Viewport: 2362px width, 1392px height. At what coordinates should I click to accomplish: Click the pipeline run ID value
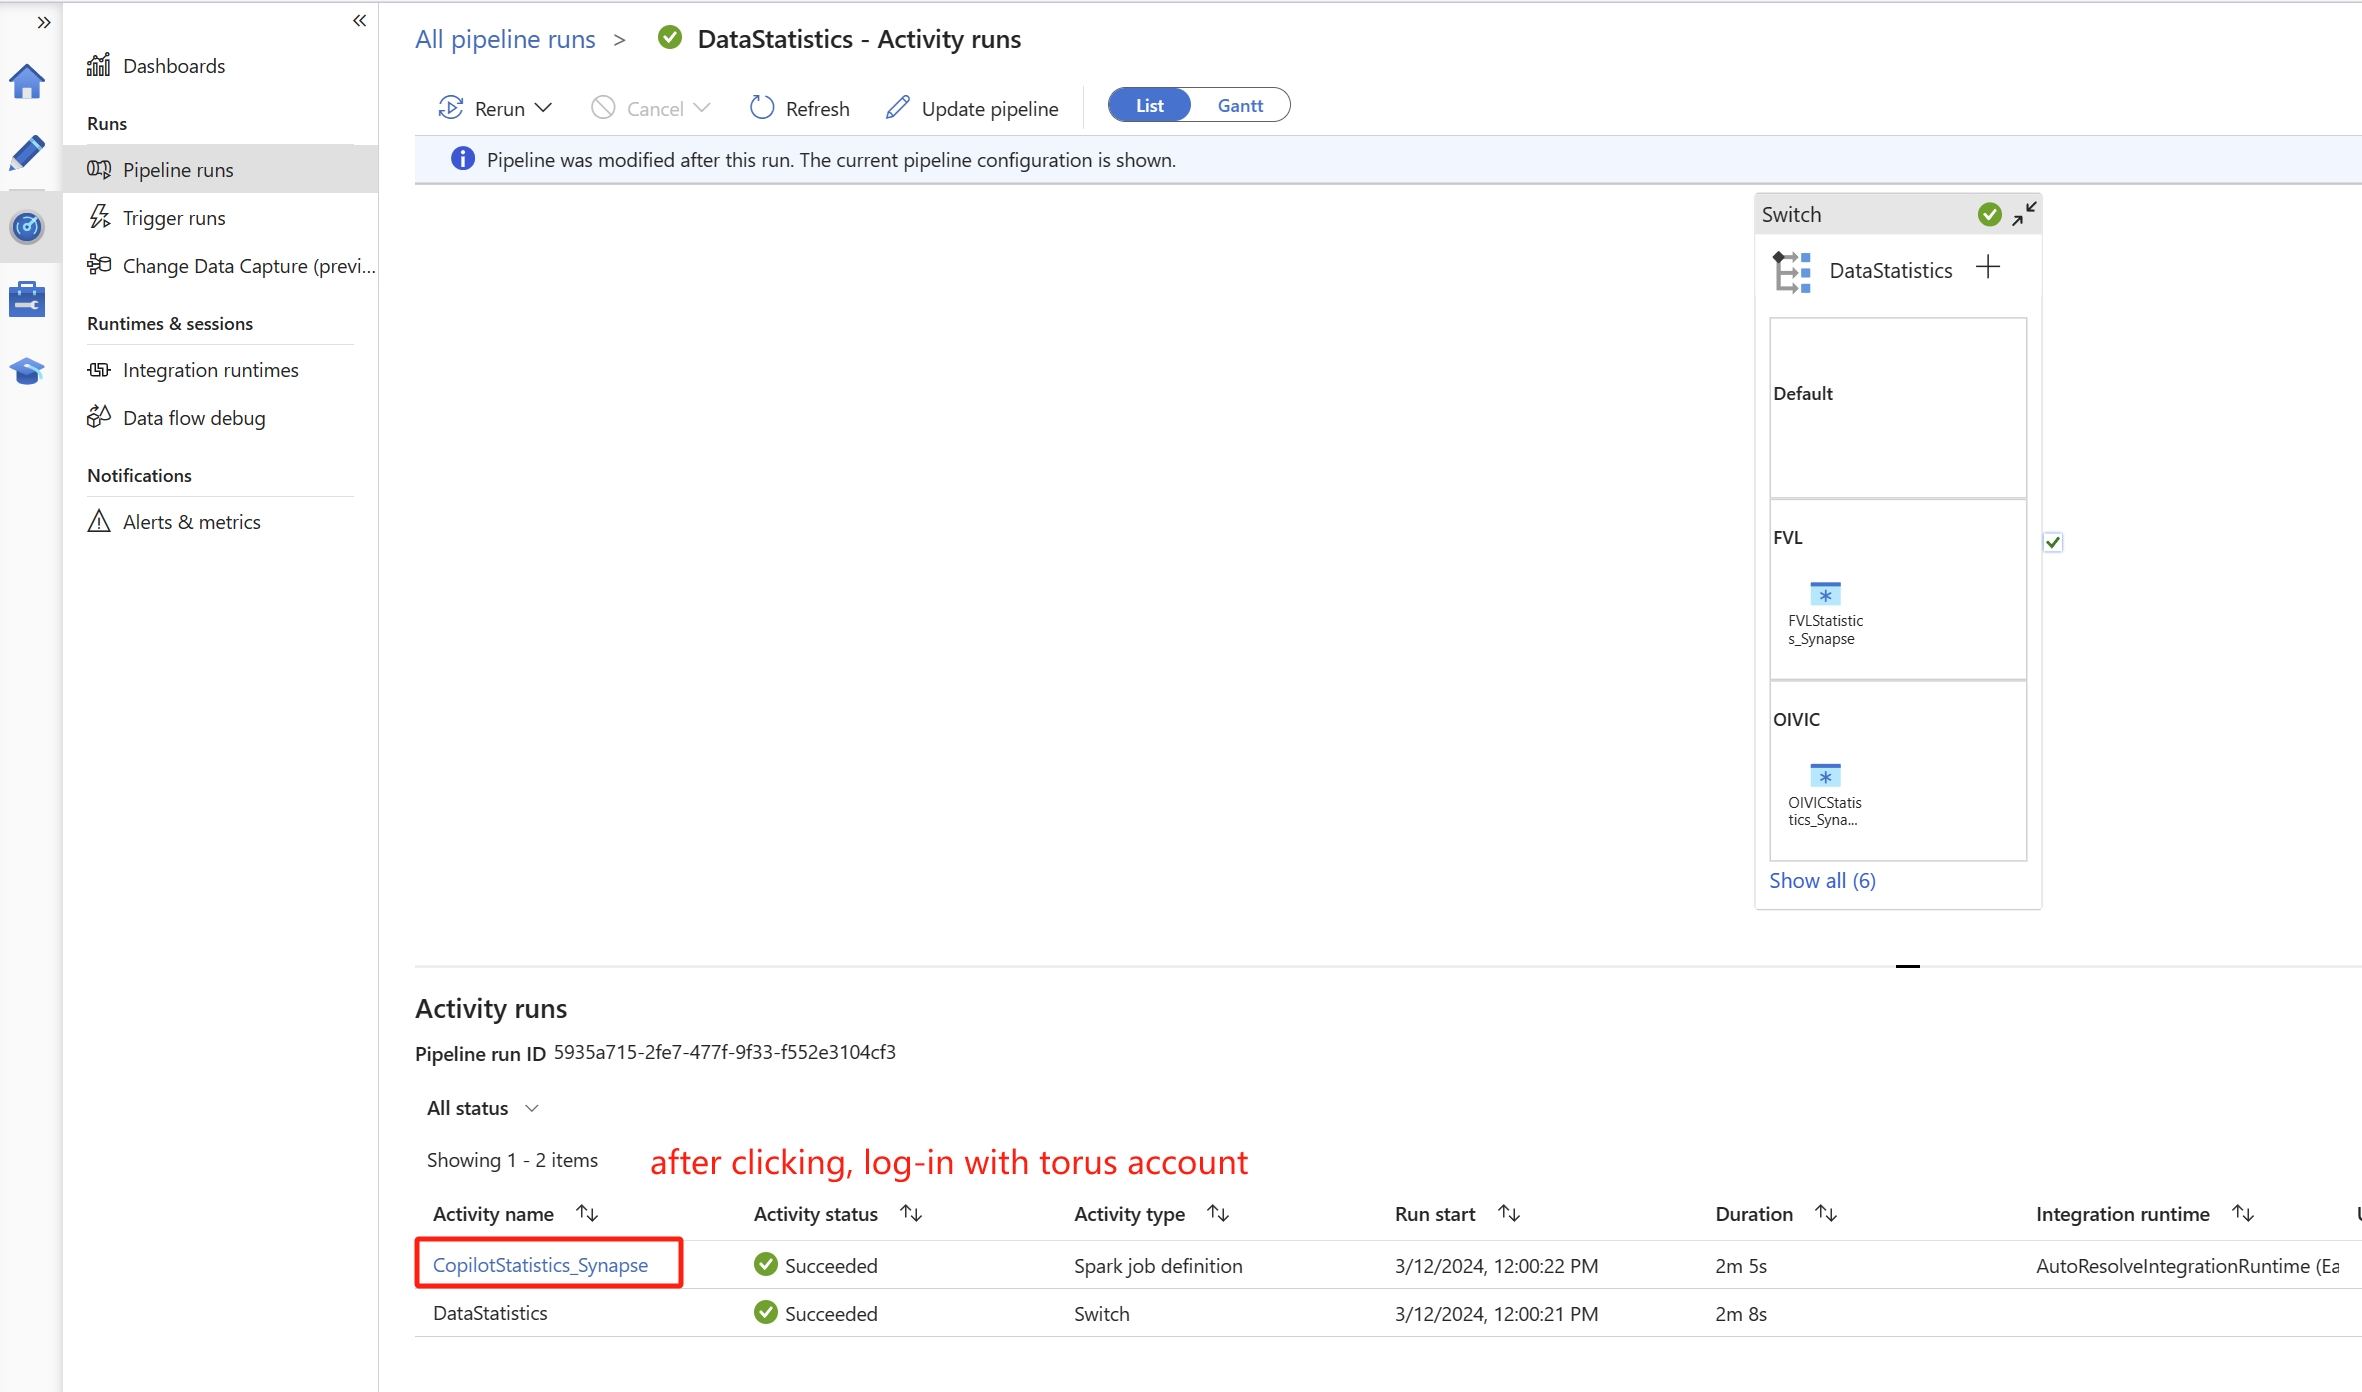(x=725, y=1052)
